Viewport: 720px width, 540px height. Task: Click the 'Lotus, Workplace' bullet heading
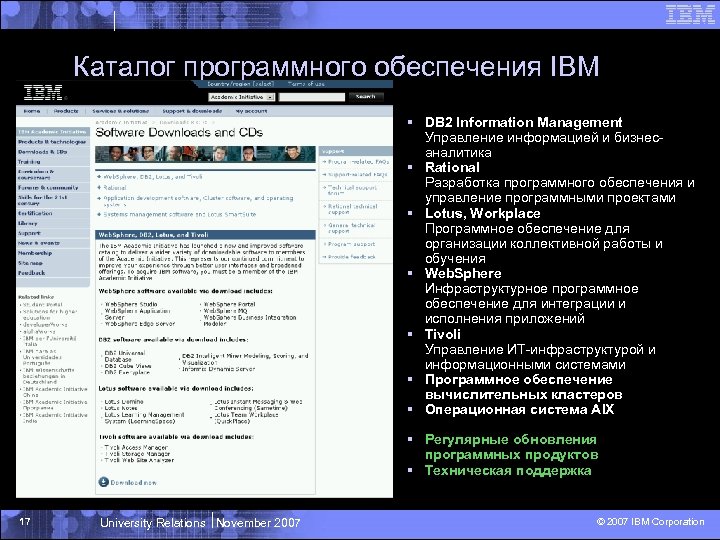tap(483, 213)
